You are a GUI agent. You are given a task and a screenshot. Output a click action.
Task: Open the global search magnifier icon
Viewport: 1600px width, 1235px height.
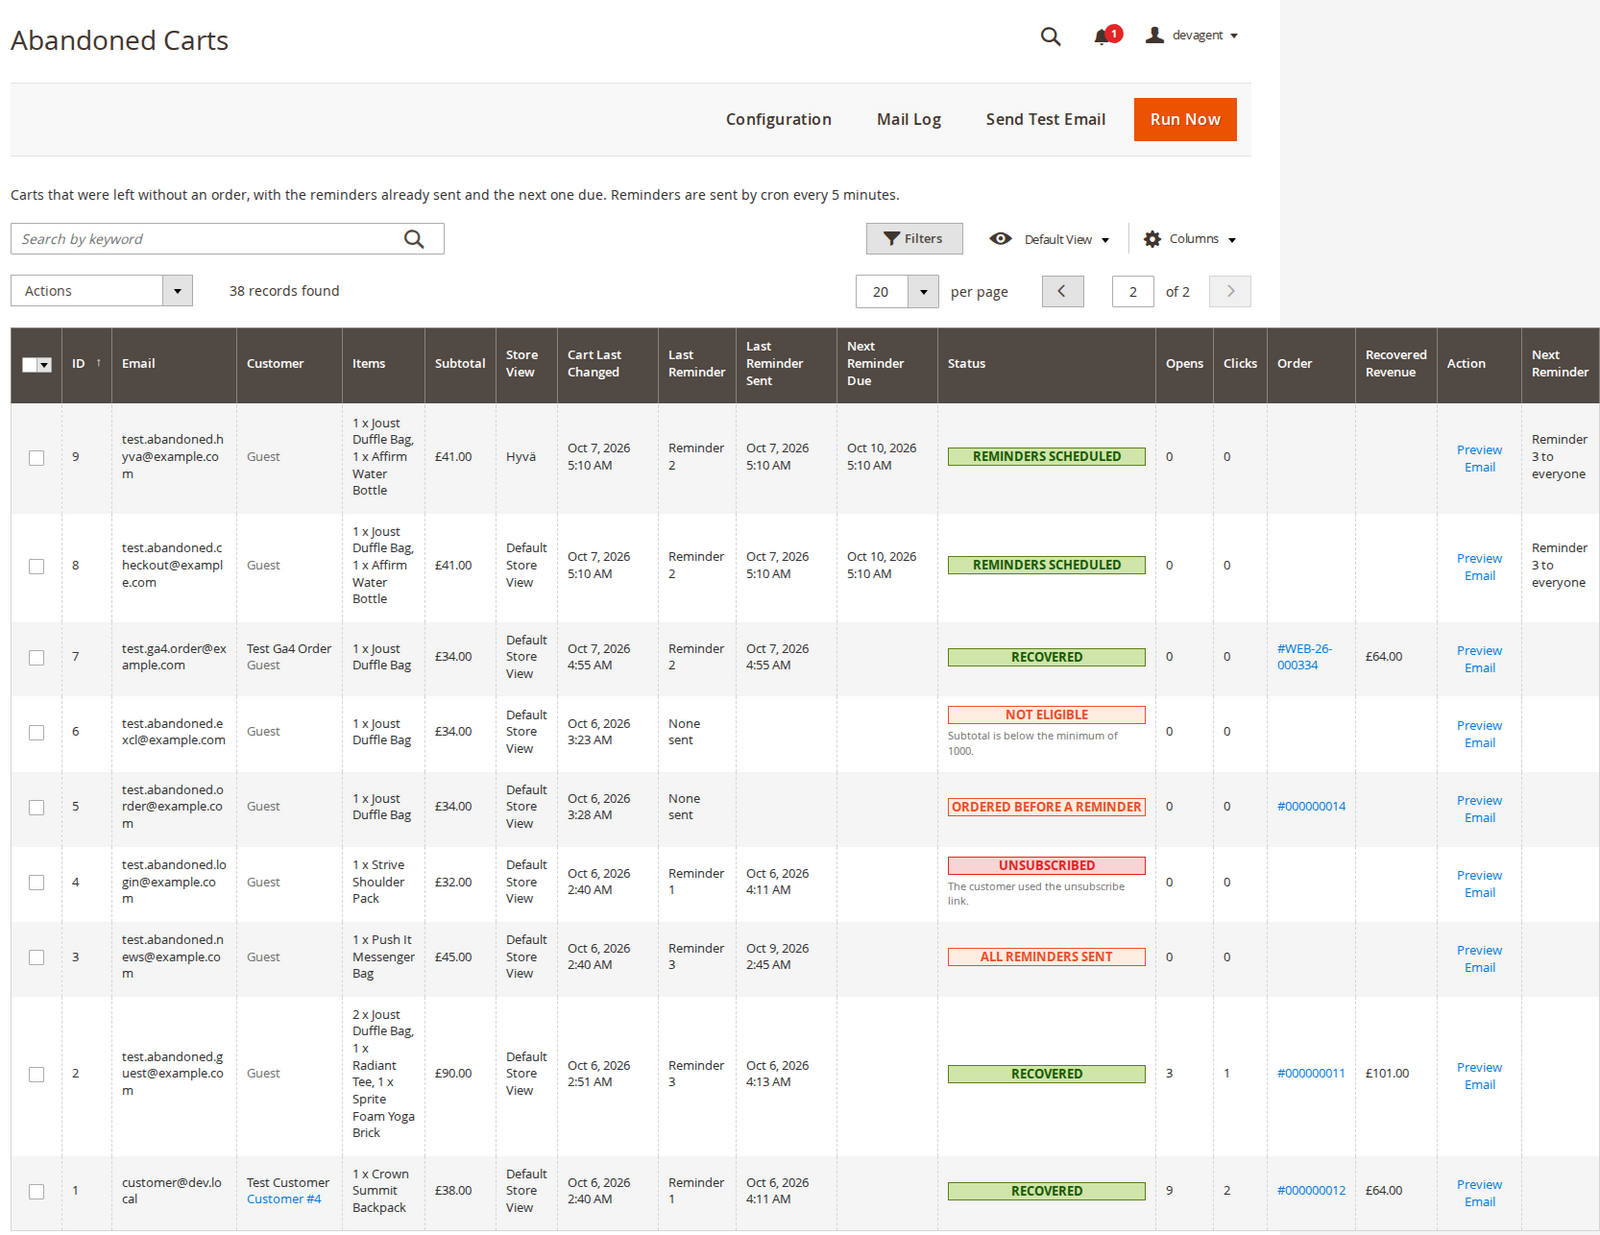click(x=1050, y=36)
